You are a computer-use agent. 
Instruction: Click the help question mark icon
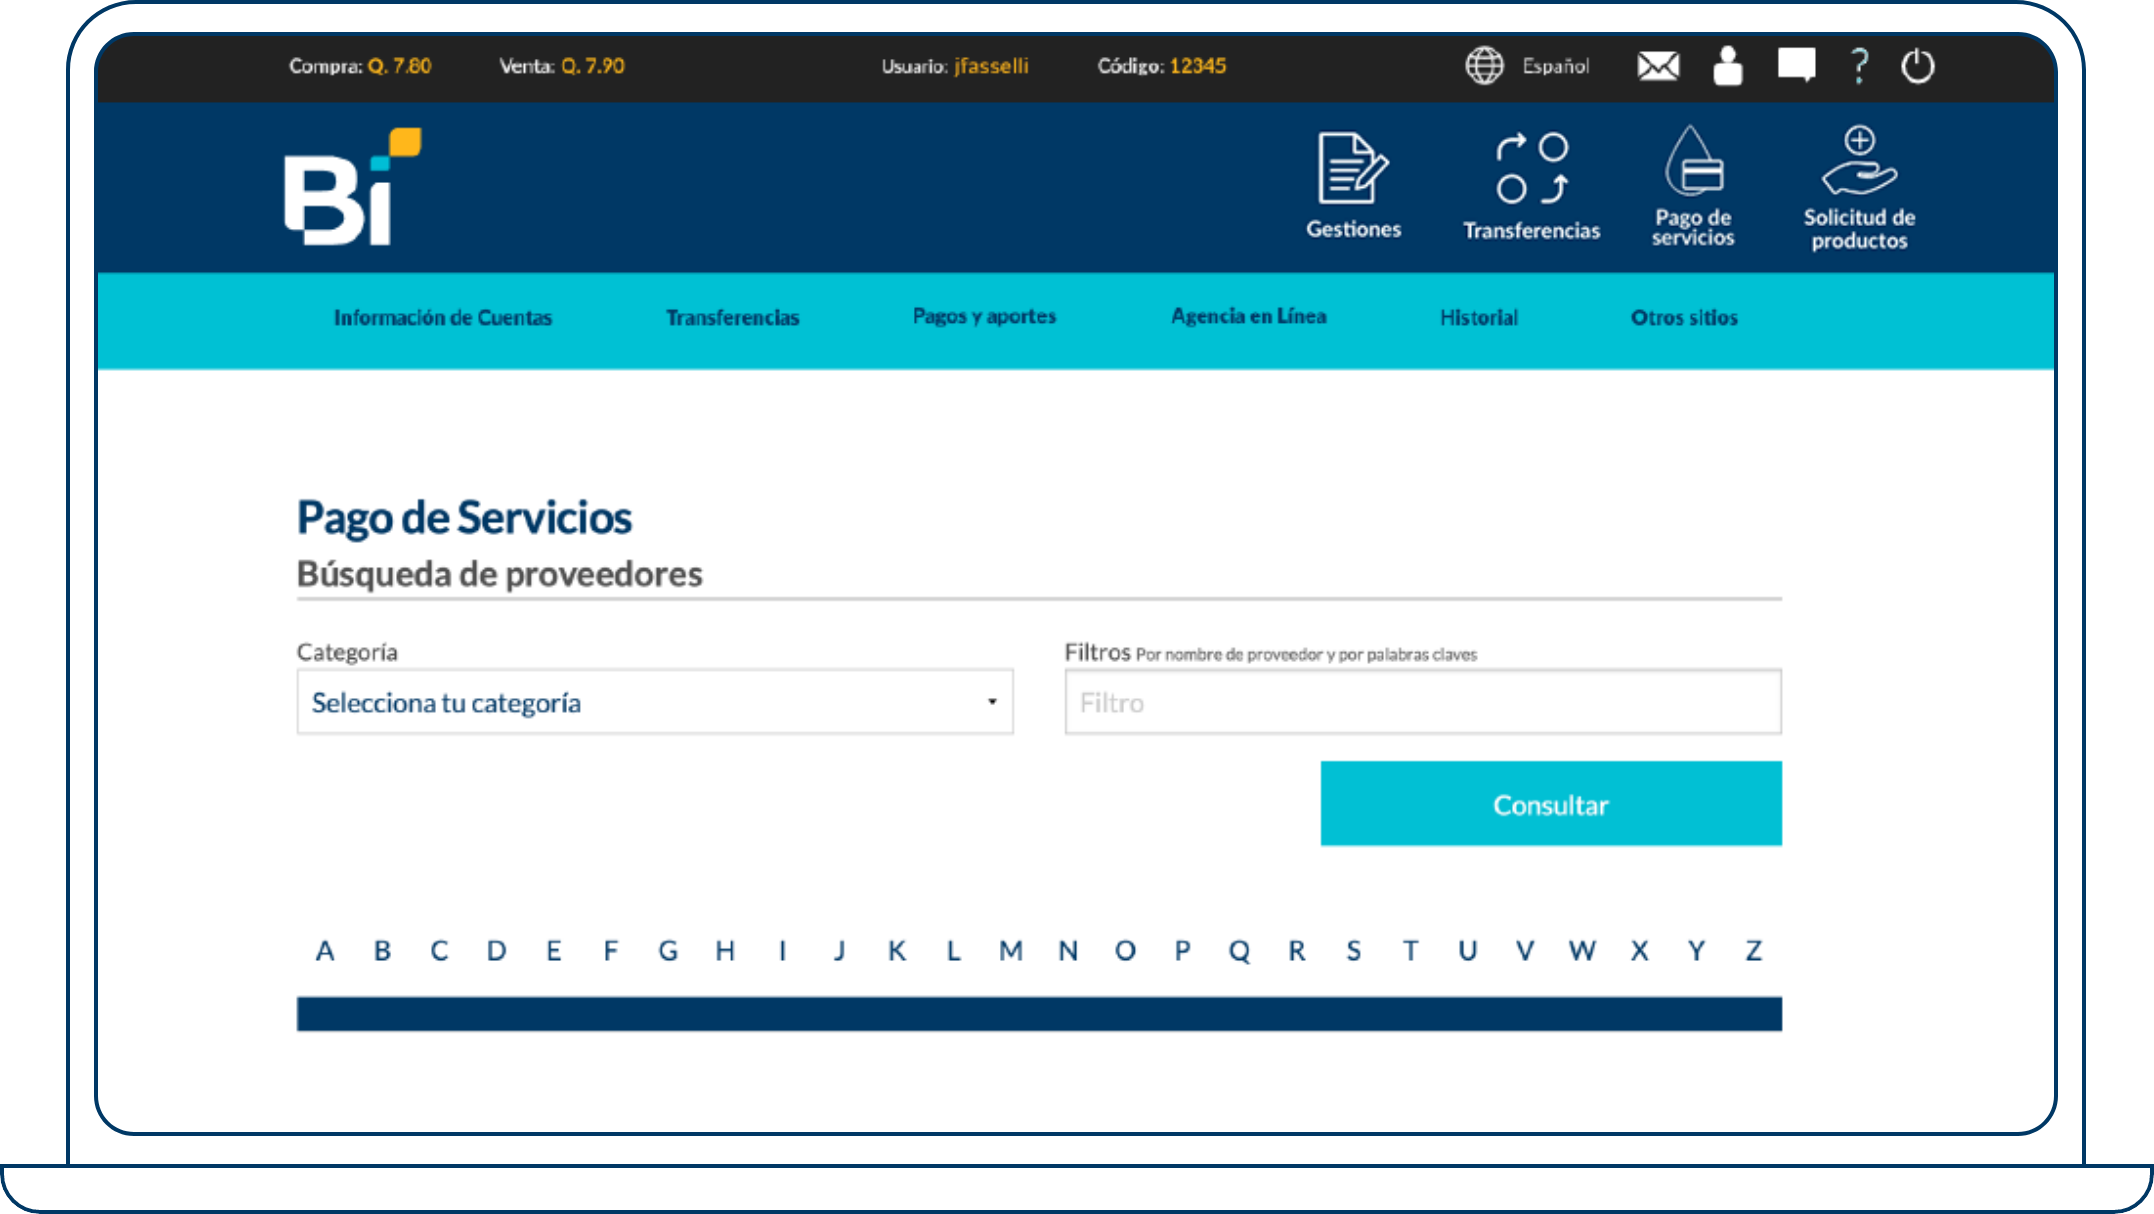1858,66
